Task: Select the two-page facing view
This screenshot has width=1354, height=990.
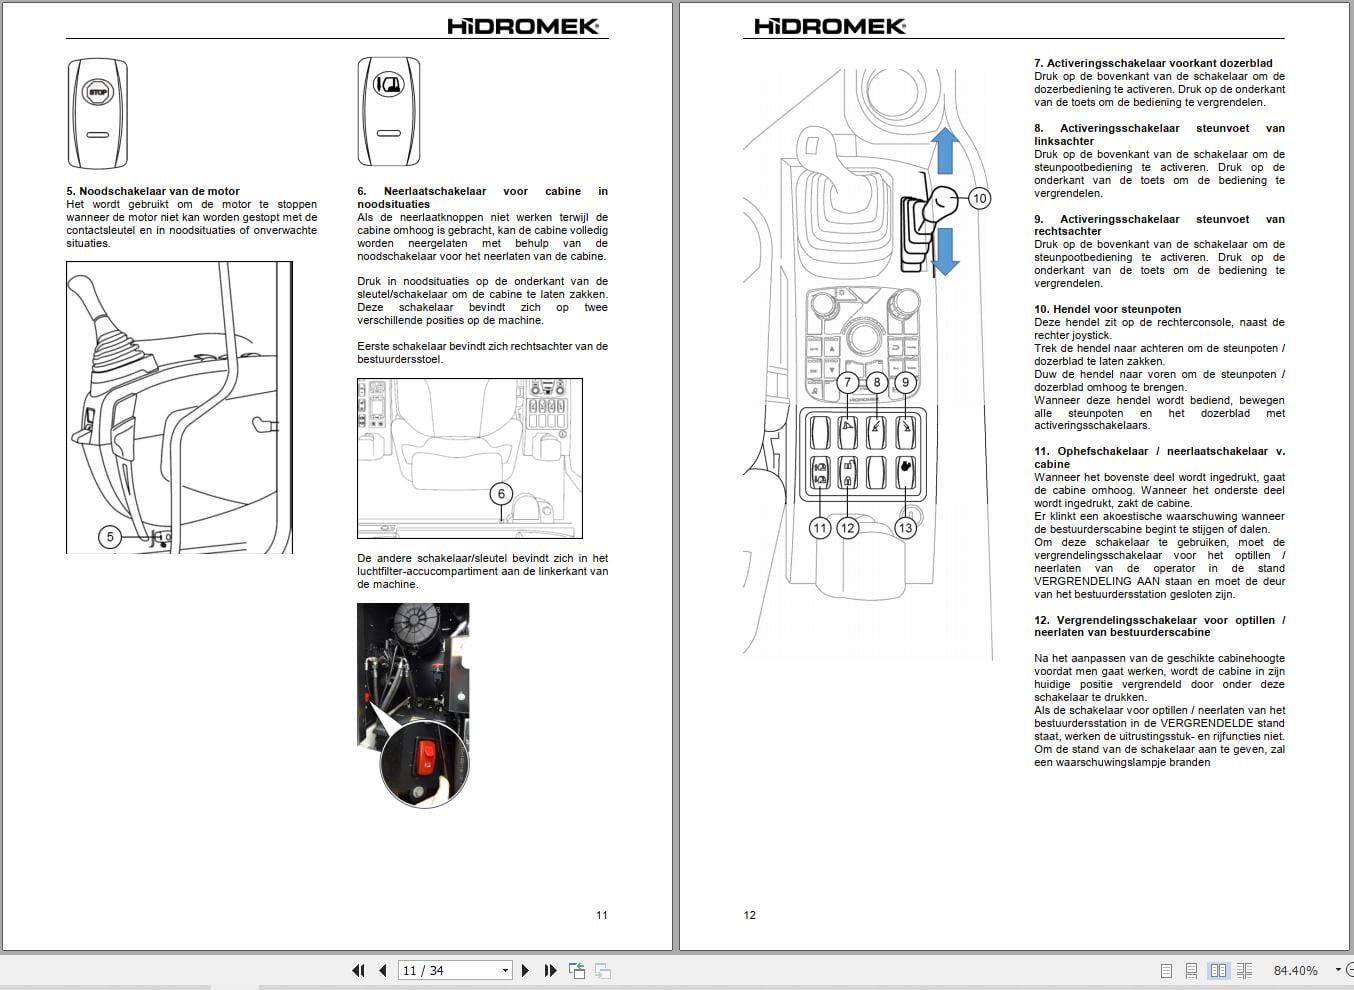Action: pyautogui.click(x=1218, y=970)
